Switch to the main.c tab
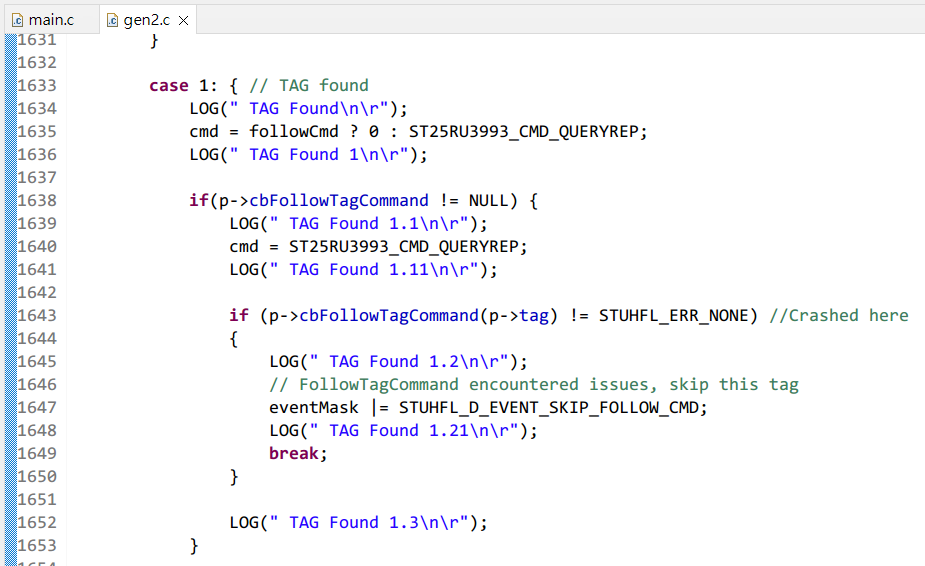Screen dimensions: 925x566 (x=51, y=20)
